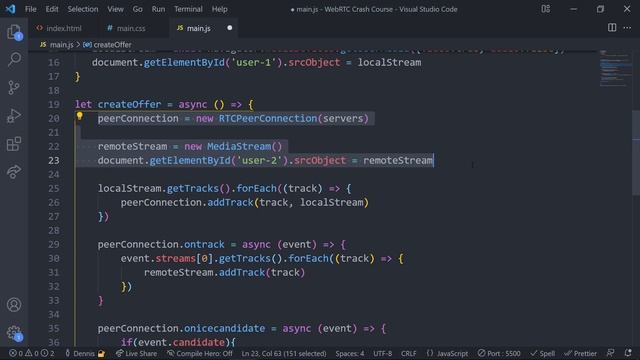Screen dimensions: 640x360
Task: Open the notifications bell in status bar
Action: 628,353
